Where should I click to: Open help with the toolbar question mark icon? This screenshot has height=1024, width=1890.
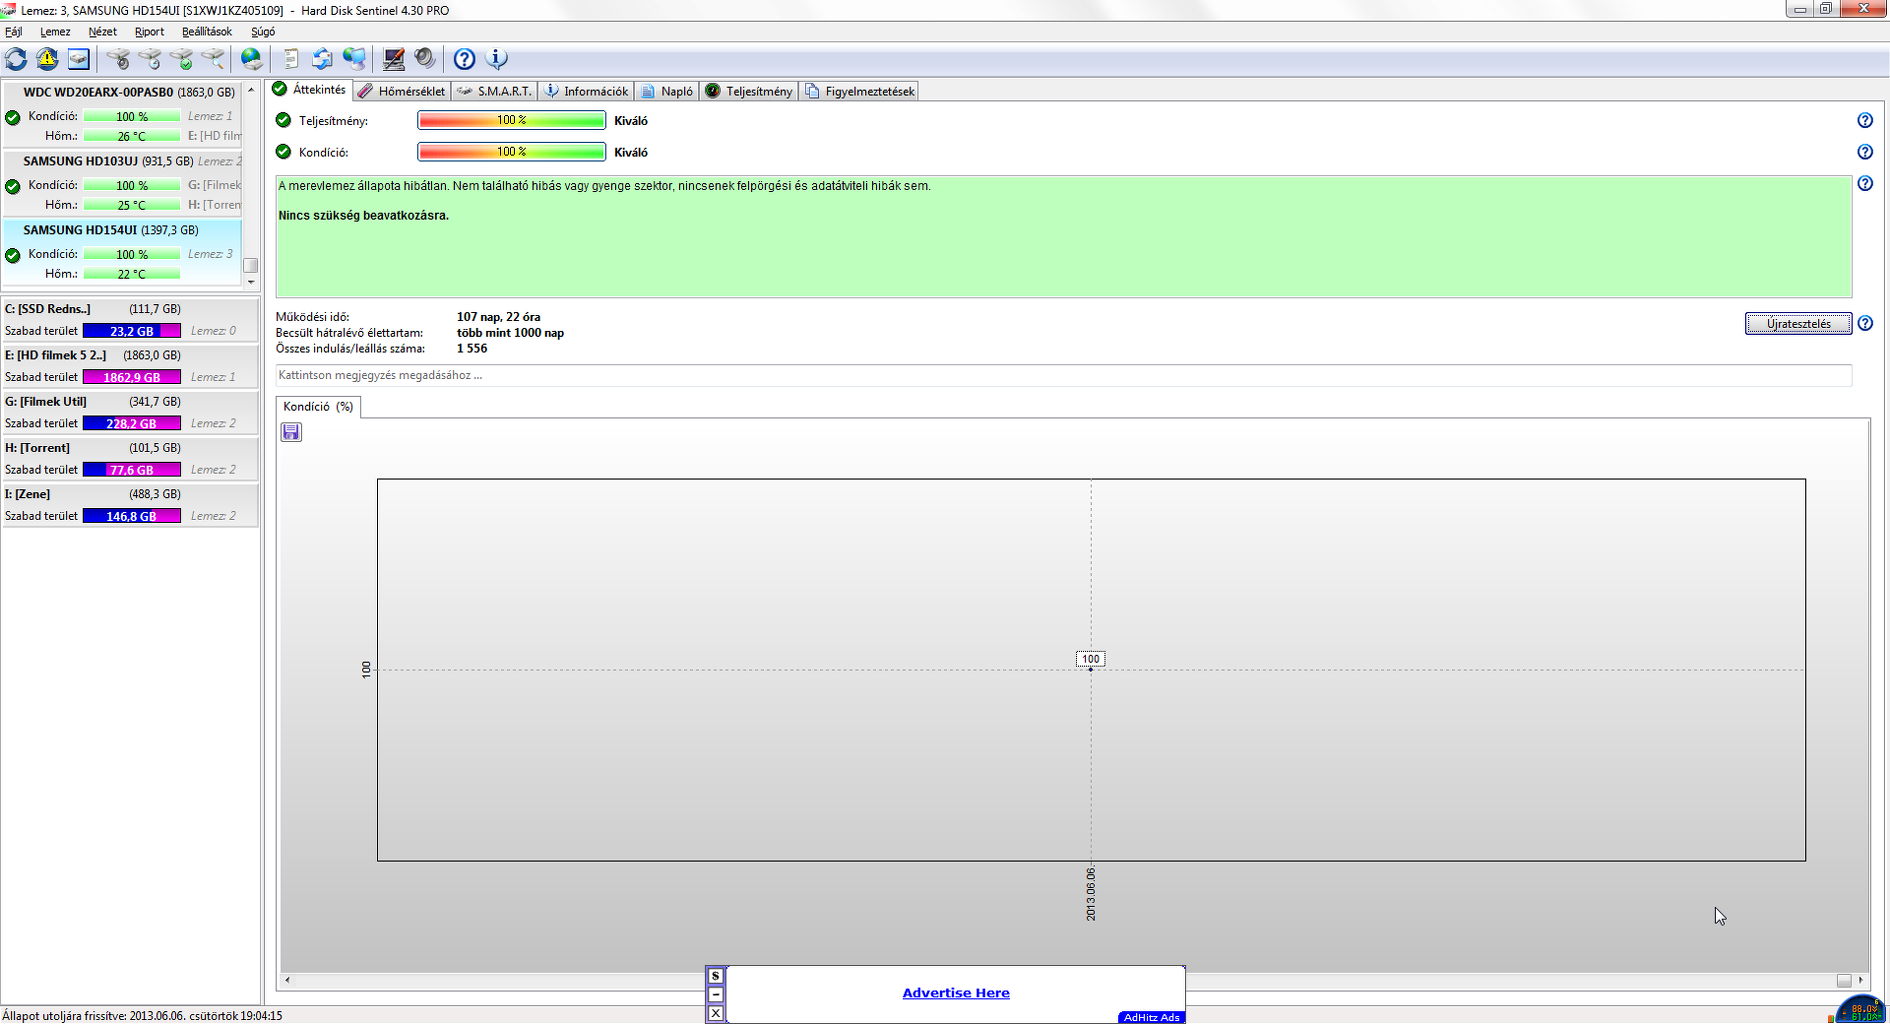click(x=464, y=59)
